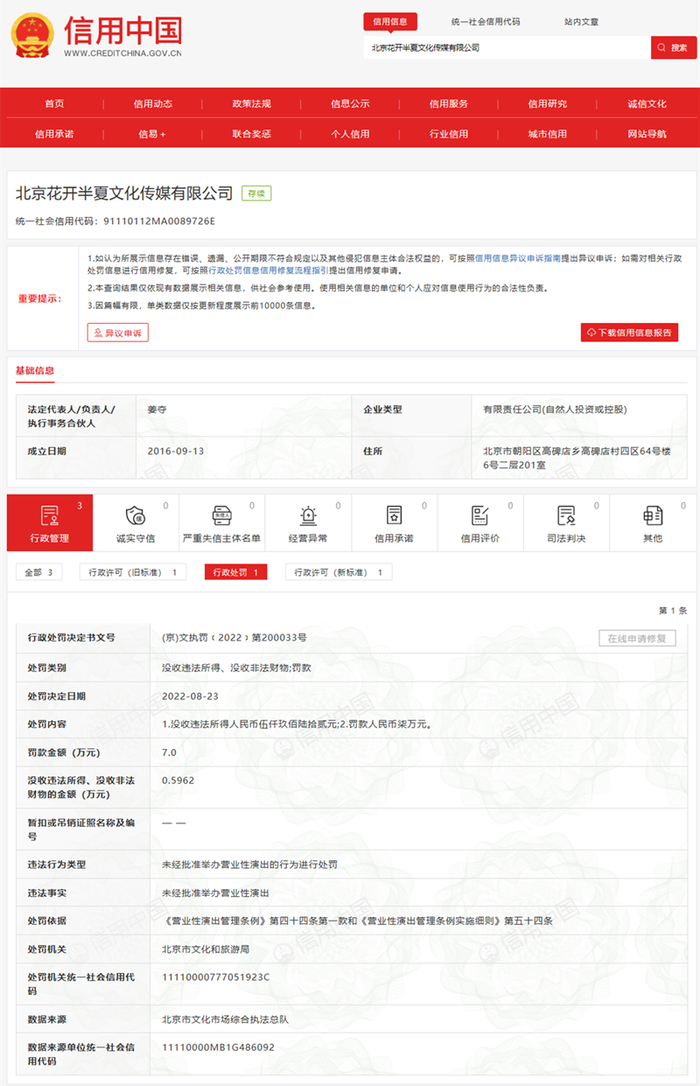Open the 城市信用 navigation item
The width and height of the screenshot is (700, 1086).
(547, 134)
